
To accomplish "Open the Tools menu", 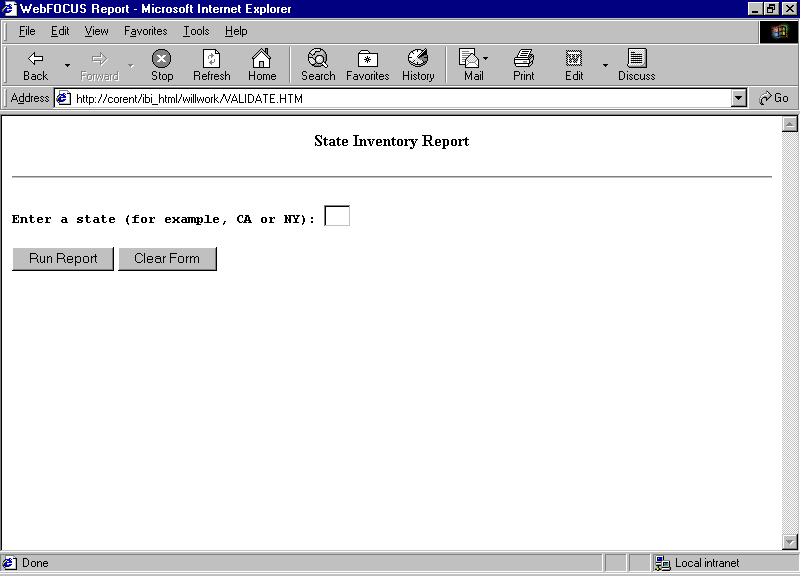I will (196, 31).
